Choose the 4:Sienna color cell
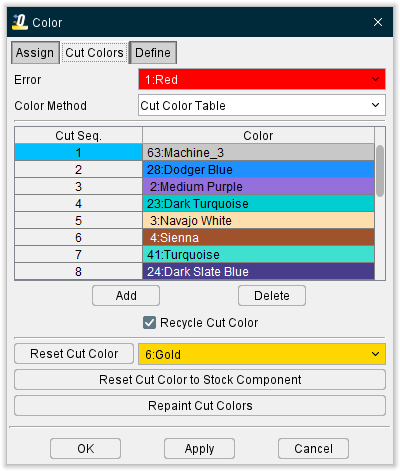This screenshot has width=400, height=471. tap(258, 238)
